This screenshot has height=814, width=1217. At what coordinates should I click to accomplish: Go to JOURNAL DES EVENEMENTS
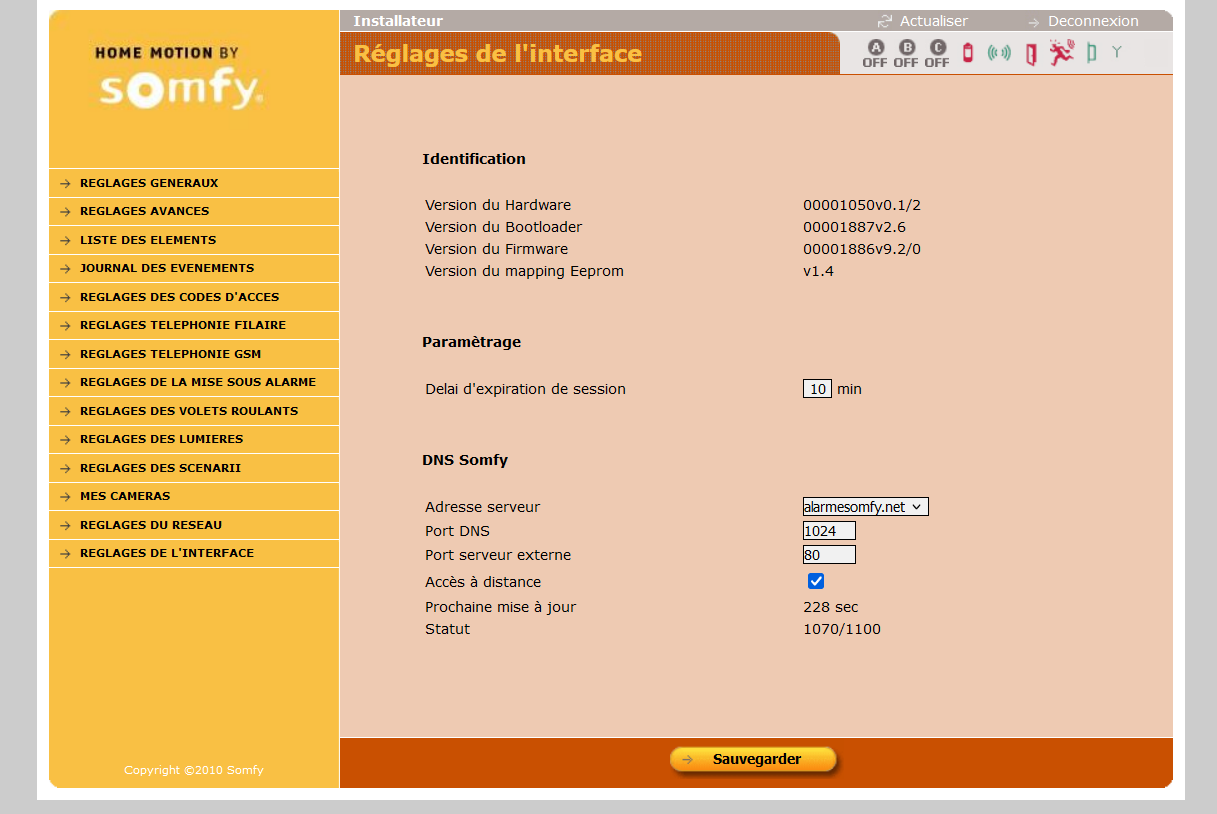point(167,268)
